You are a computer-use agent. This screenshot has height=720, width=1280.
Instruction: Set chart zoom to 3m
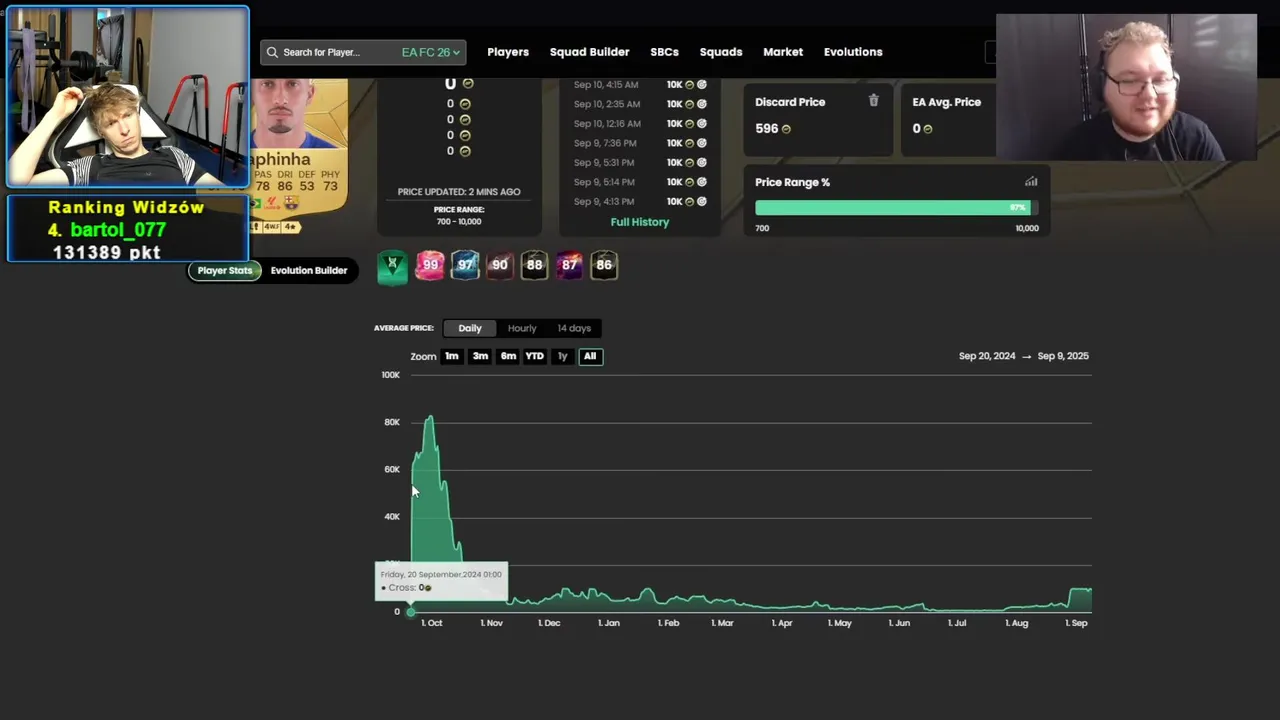[x=480, y=356]
